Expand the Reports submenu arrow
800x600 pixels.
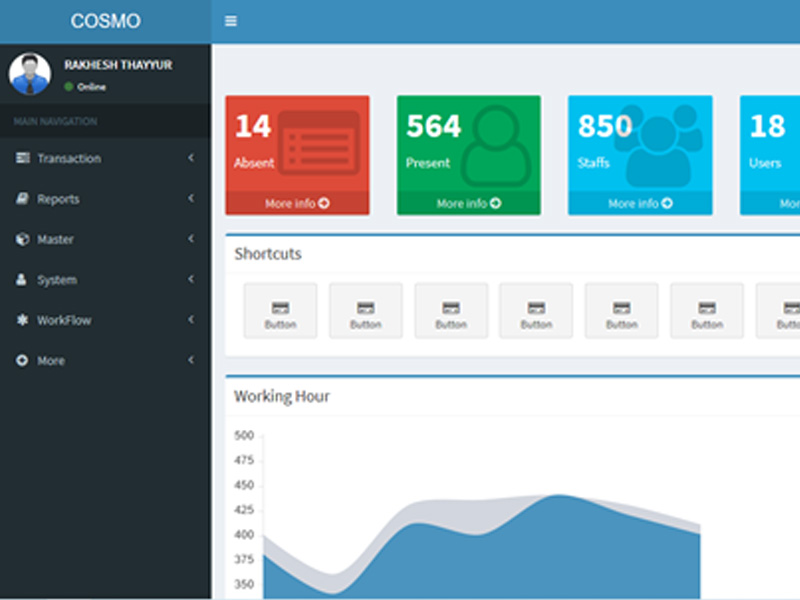pyautogui.click(x=191, y=199)
